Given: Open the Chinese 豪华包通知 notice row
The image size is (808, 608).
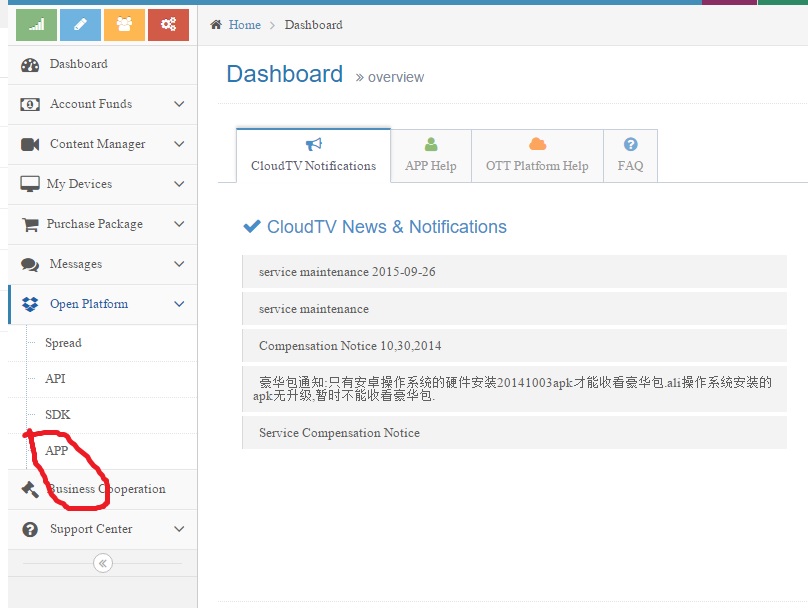Looking at the screenshot, I should pos(514,389).
